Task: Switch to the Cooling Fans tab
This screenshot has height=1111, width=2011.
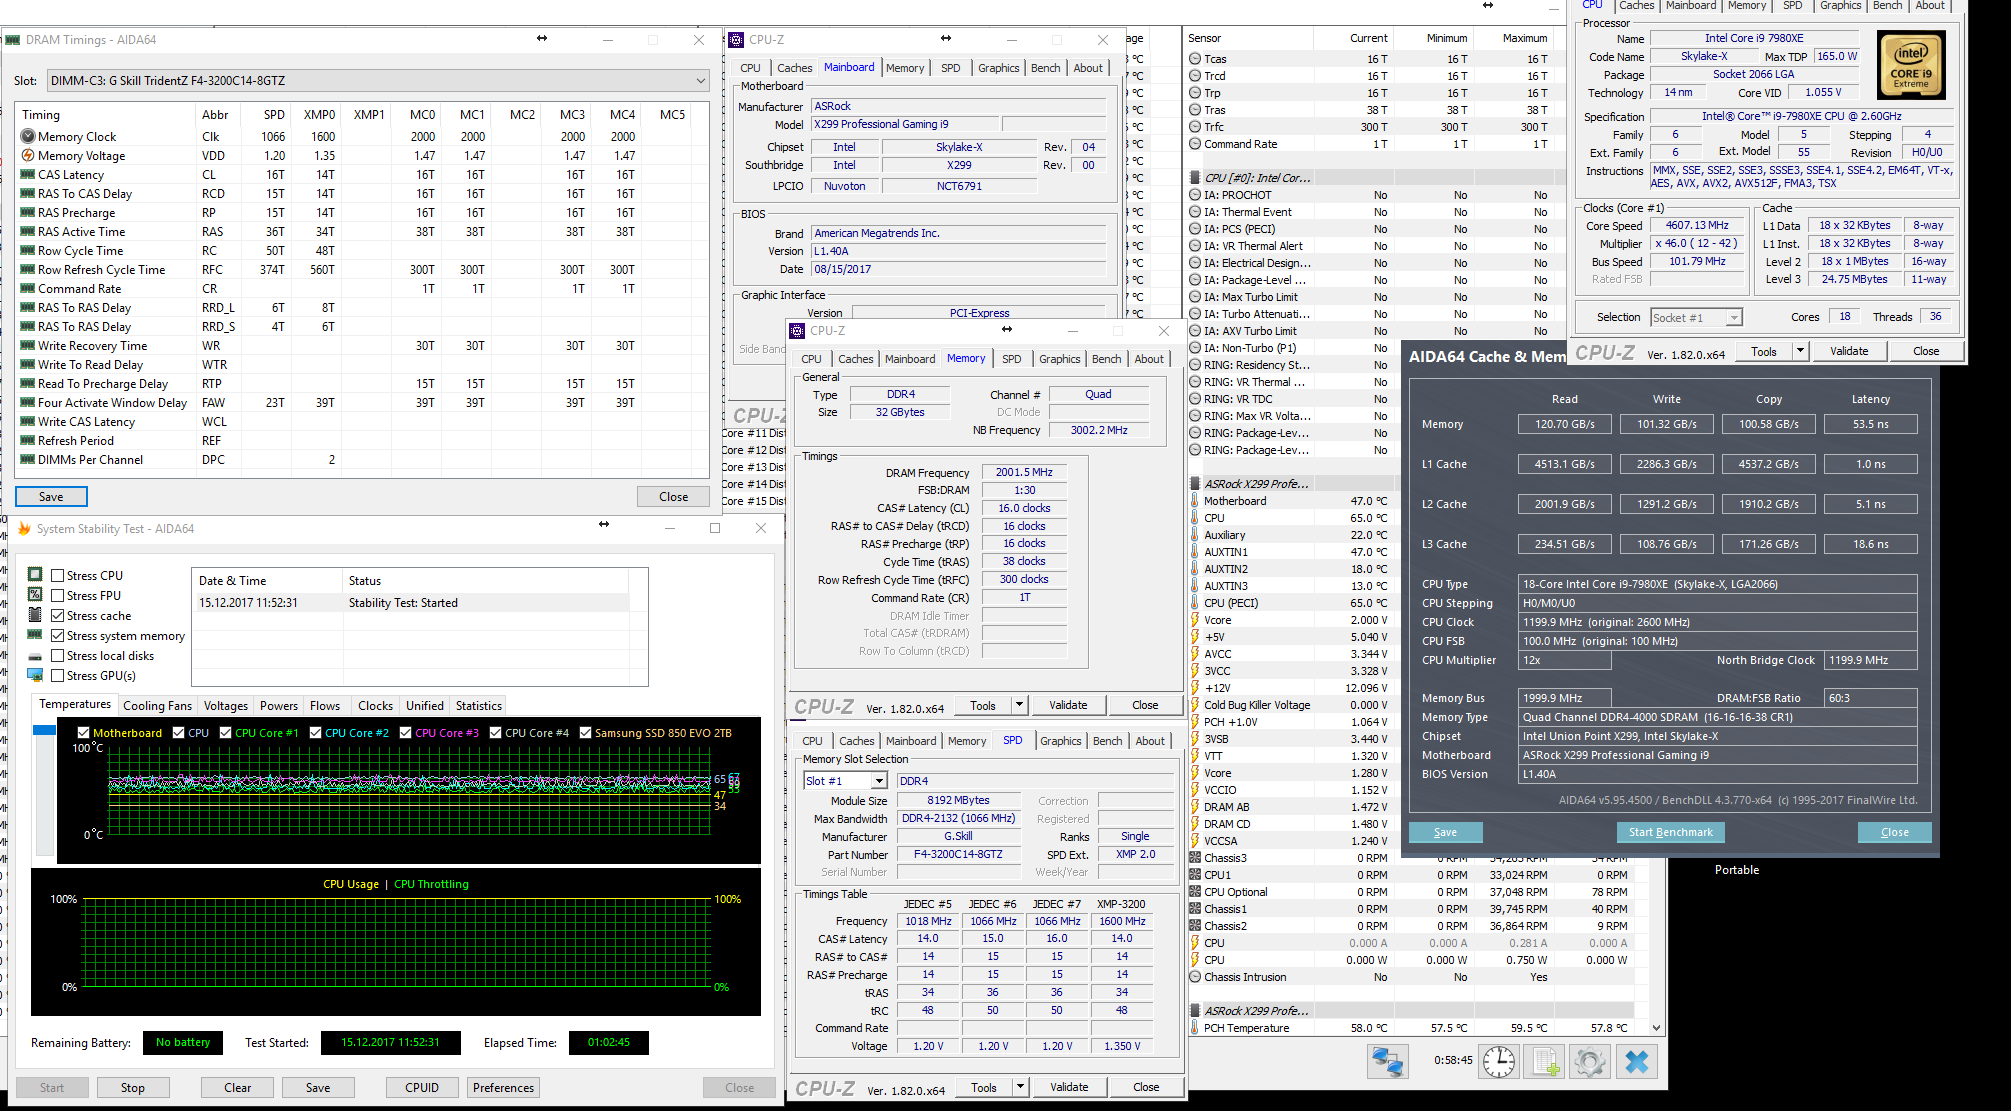Action: coord(157,705)
